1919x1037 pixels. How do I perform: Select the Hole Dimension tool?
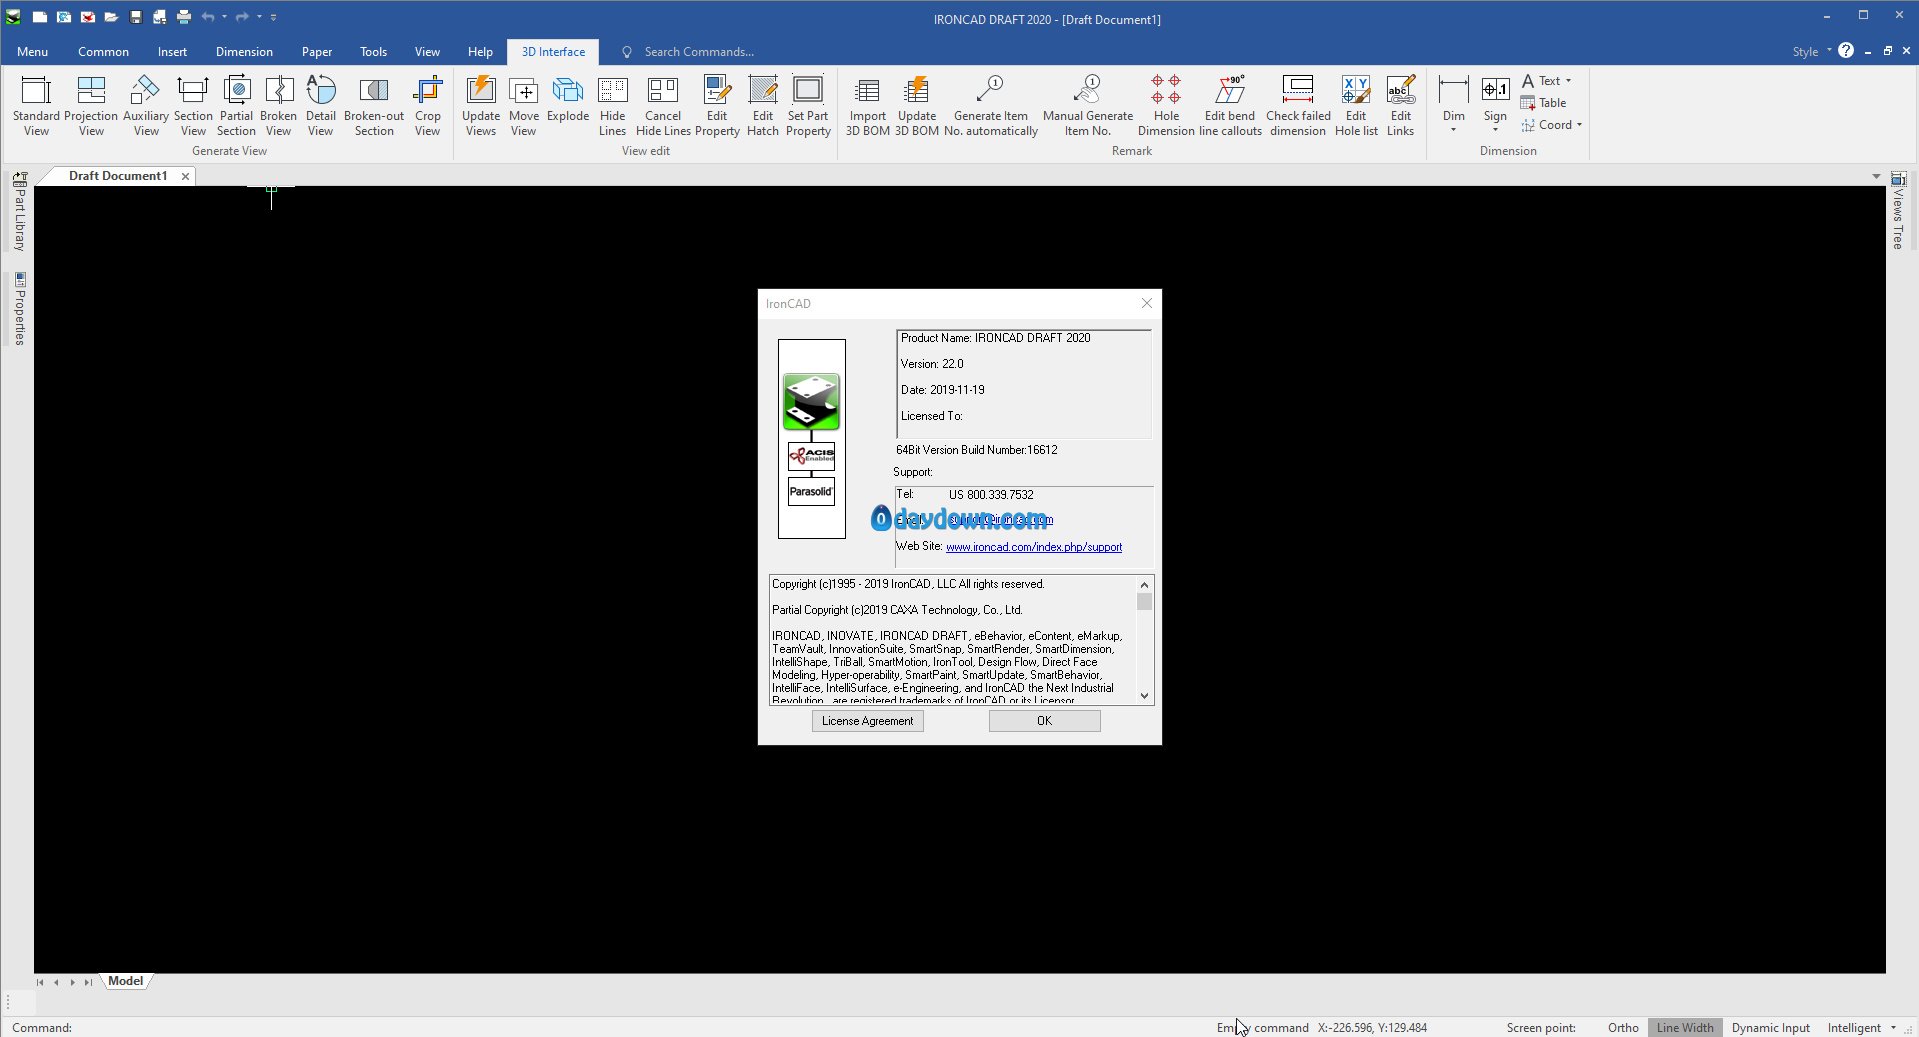[x=1166, y=105]
